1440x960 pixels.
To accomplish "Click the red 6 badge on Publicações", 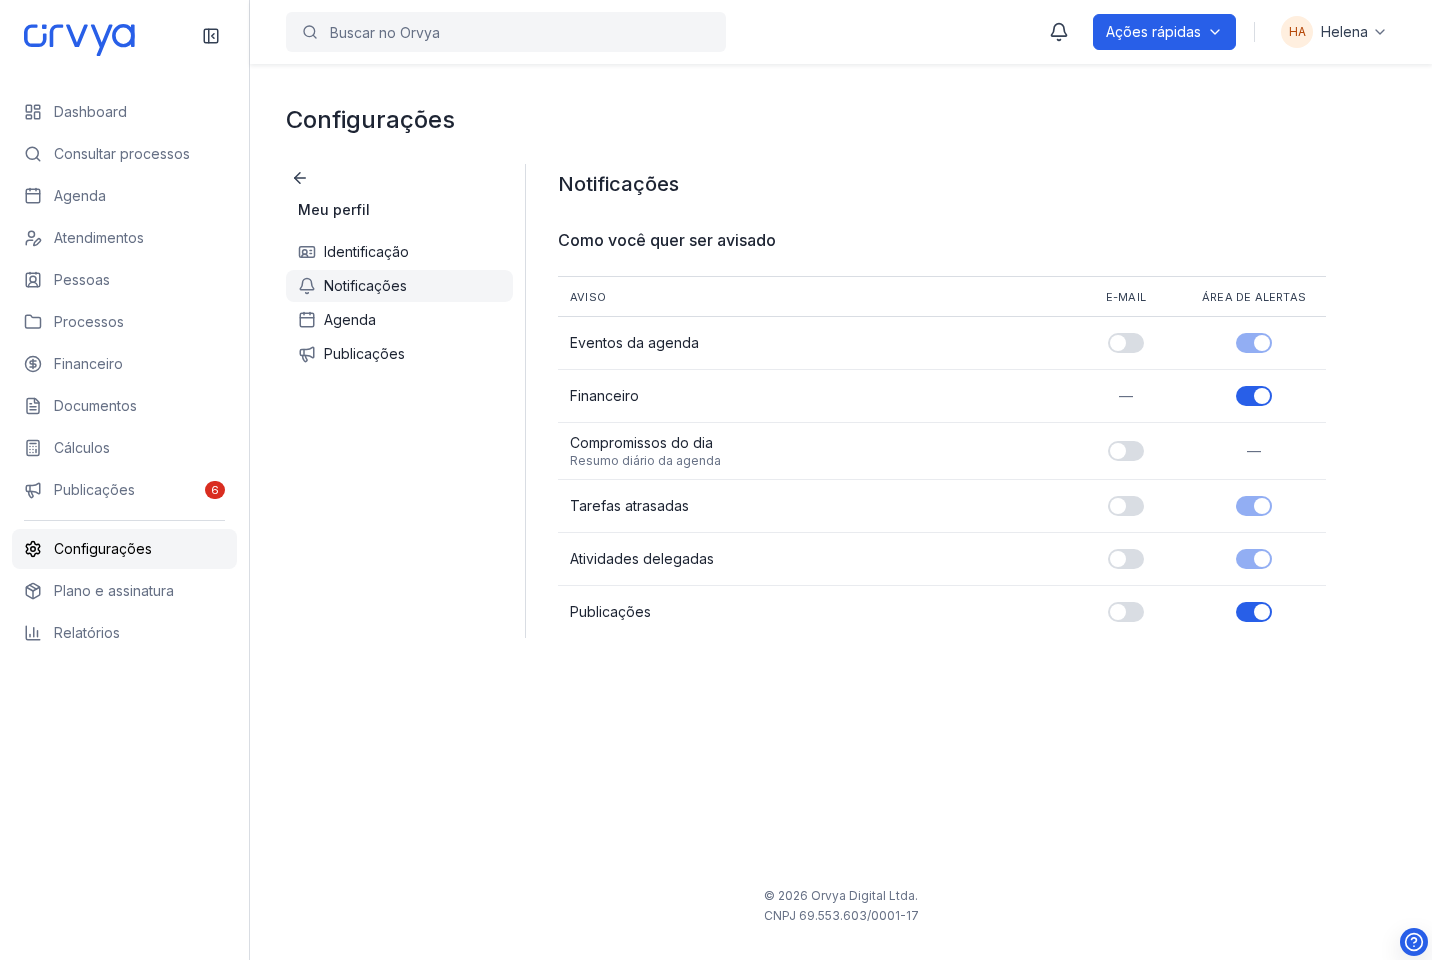I will coord(215,490).
